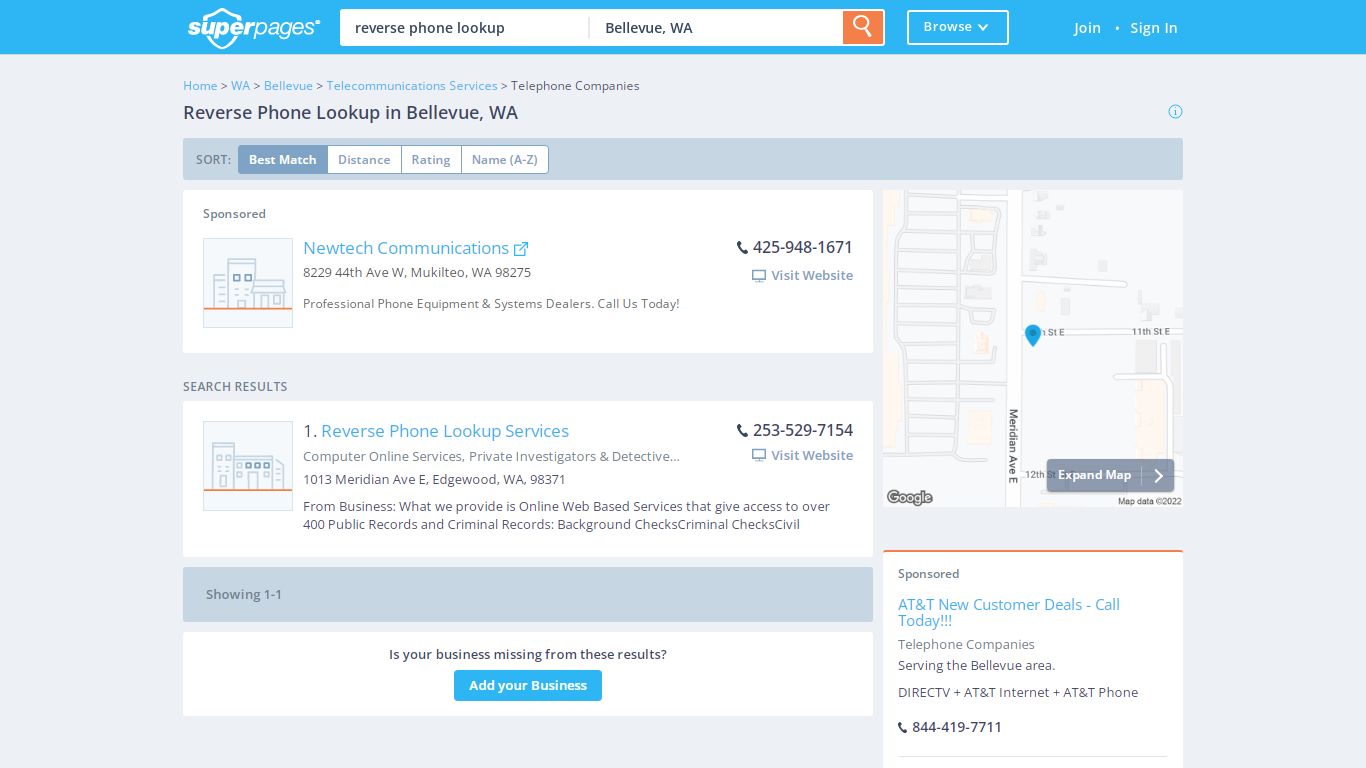Click monitor icon for Newtech Visit Website
Image resolution: width=1366 pixels, height=768 pixels.
(x=759, y=276)
